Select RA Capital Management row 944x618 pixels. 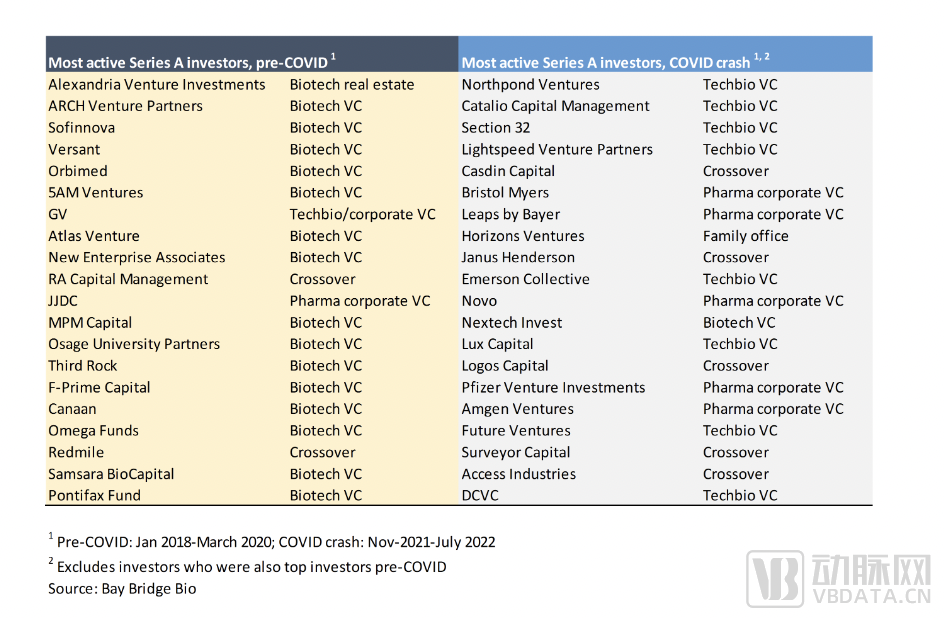(128, 279)
